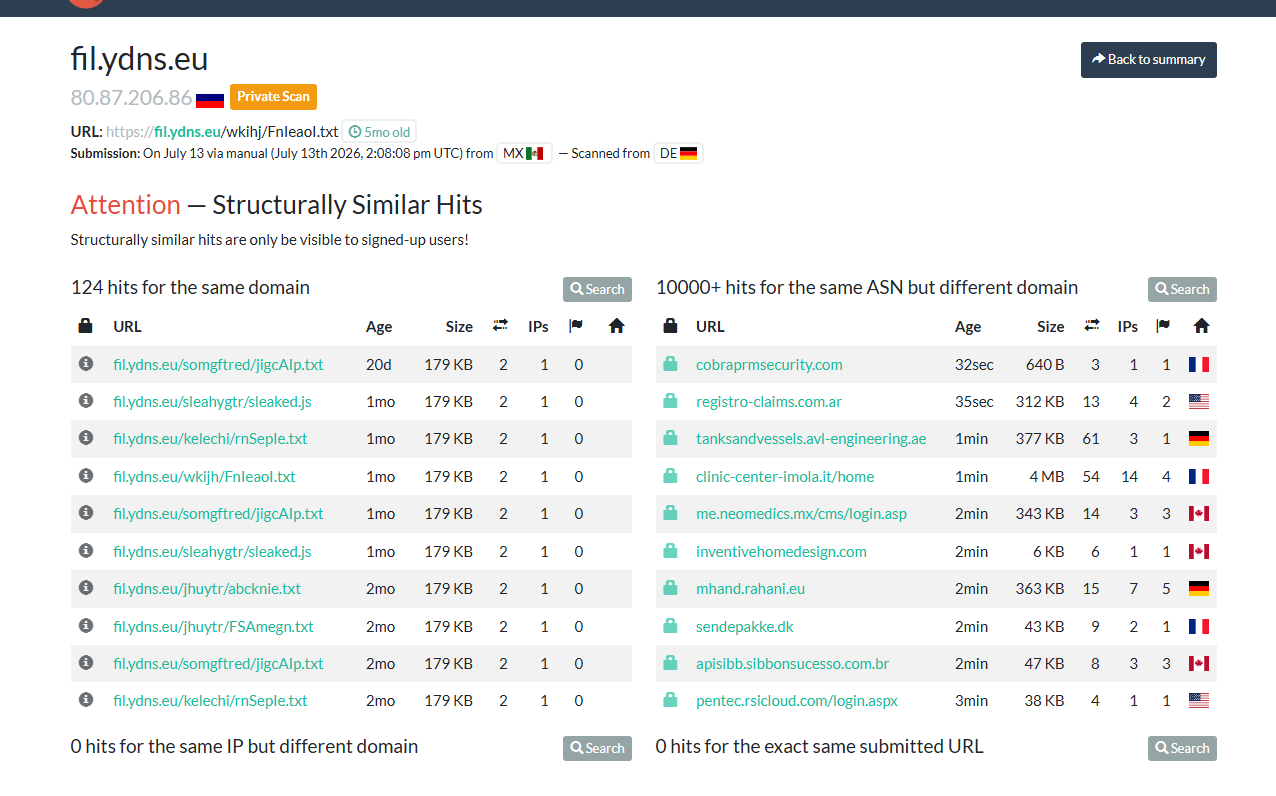Screen dimensions: 1276x796
Task: Click info icon for 20d-old jigcAIp.txt row
Action: point(86,363)
